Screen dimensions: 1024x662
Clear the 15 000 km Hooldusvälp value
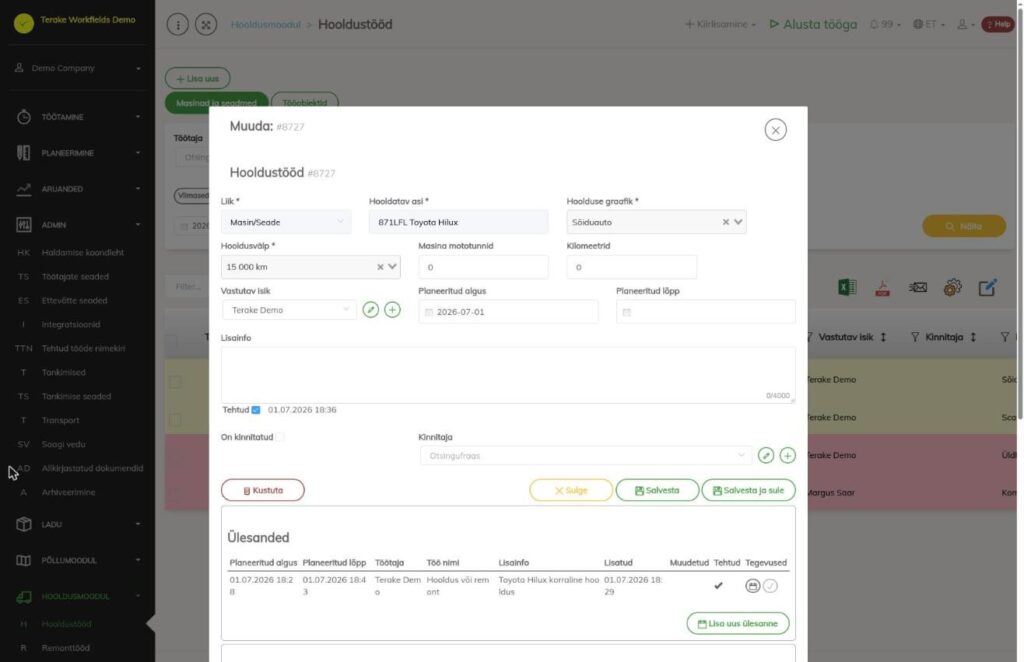point(380,266)
